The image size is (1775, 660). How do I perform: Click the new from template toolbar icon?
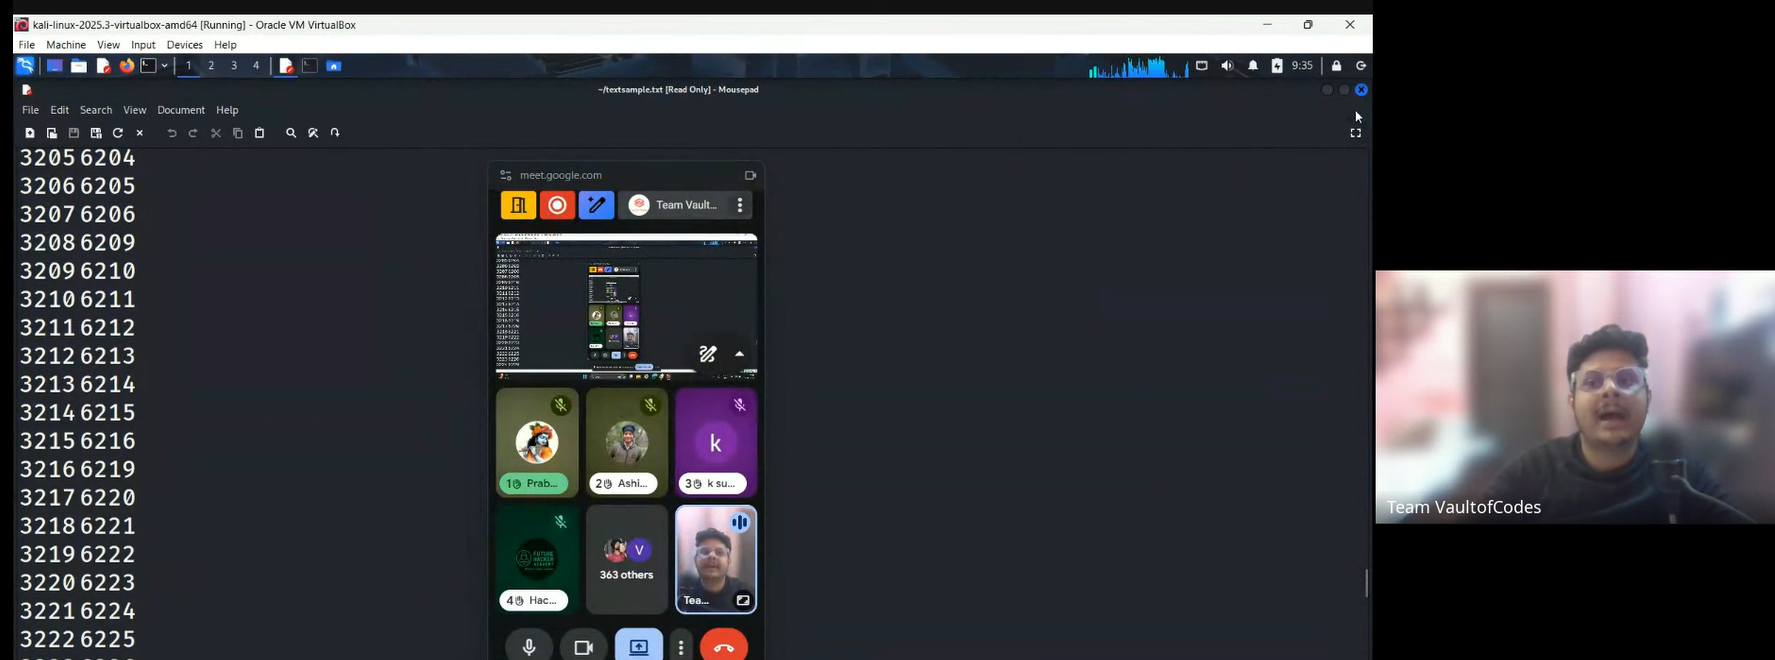point(52,133)
